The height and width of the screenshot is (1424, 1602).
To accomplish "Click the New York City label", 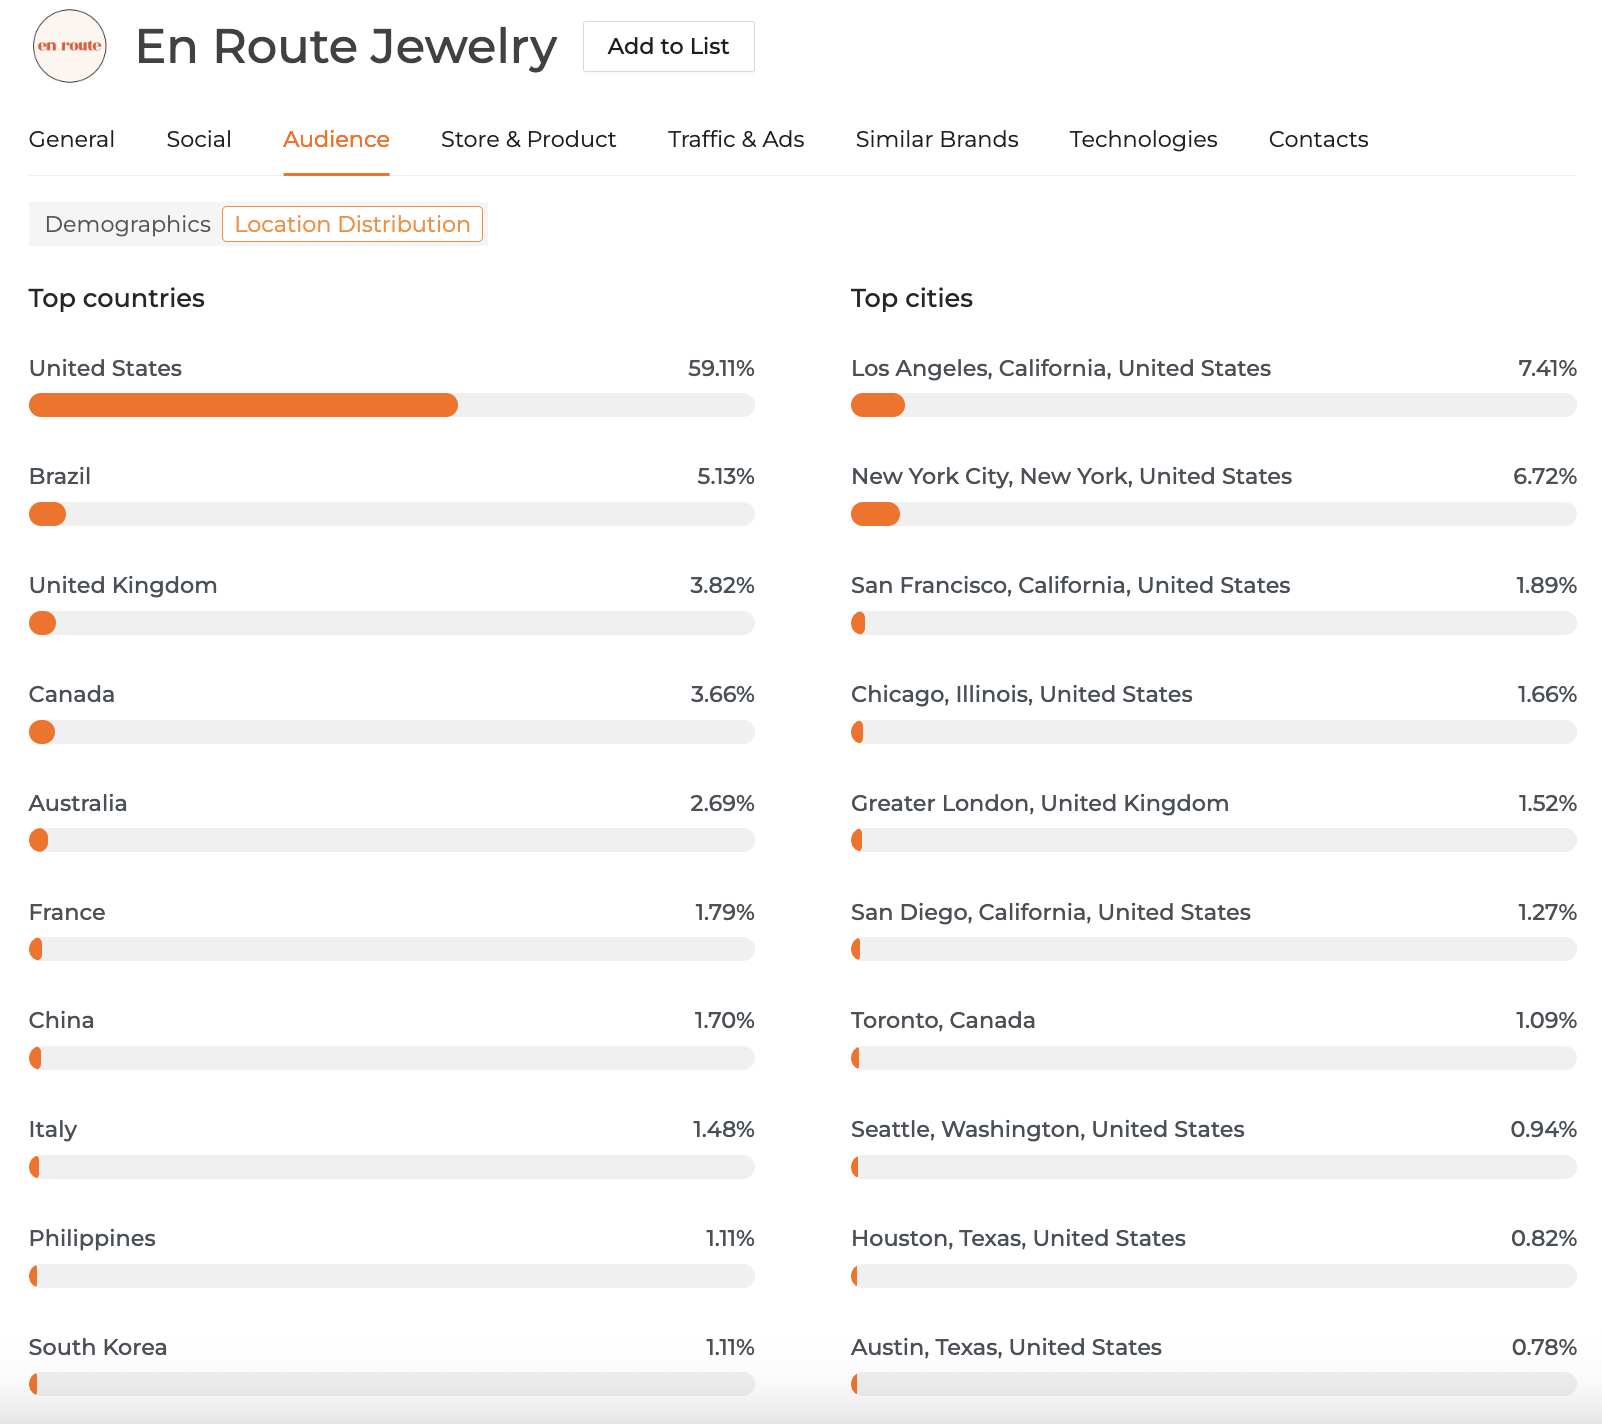I will tap(1071, 476).
